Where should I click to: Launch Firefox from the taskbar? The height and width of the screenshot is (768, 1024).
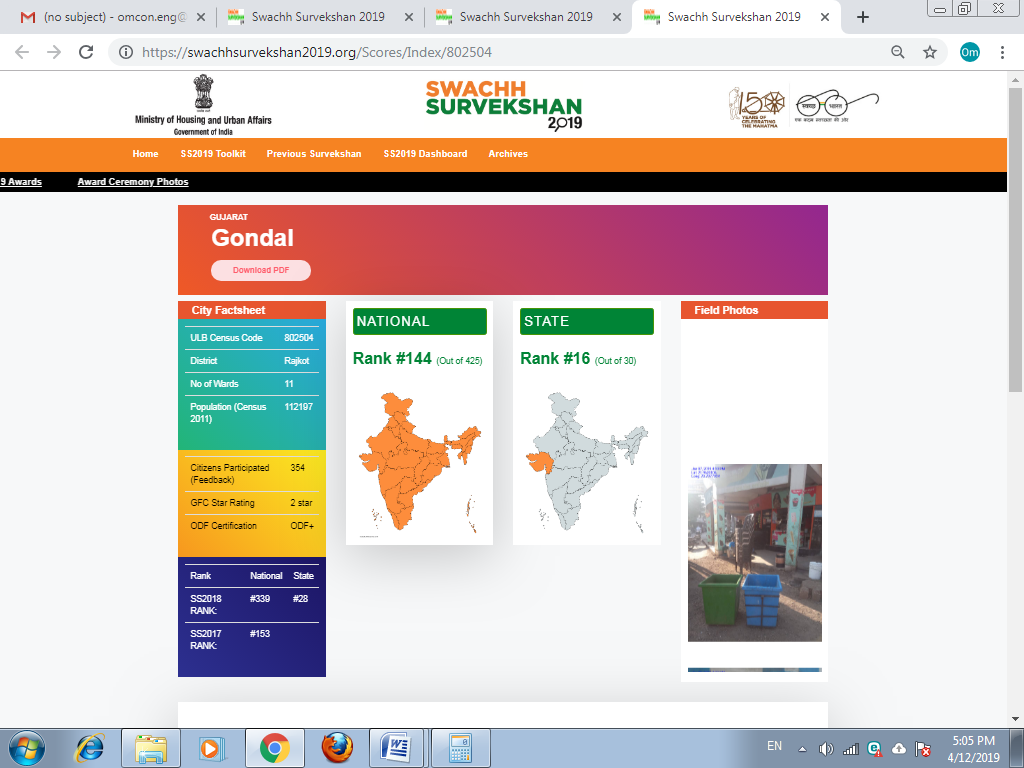click(x=336, y=747)
